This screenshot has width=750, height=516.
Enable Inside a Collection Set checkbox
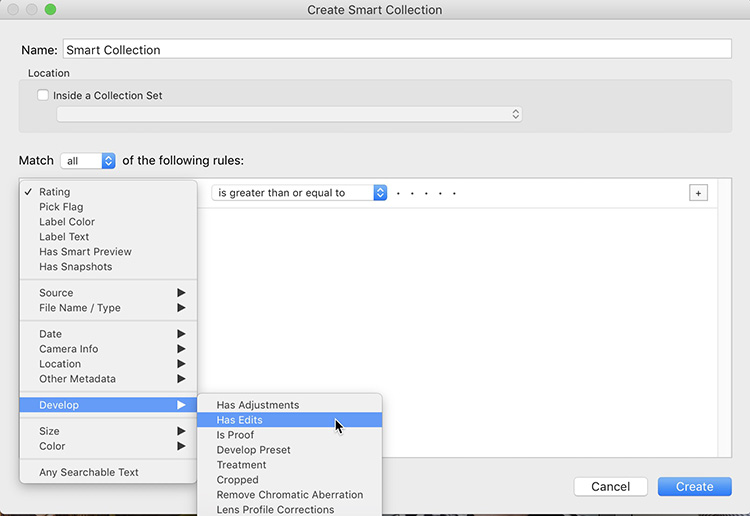click(x=43, y=96)
